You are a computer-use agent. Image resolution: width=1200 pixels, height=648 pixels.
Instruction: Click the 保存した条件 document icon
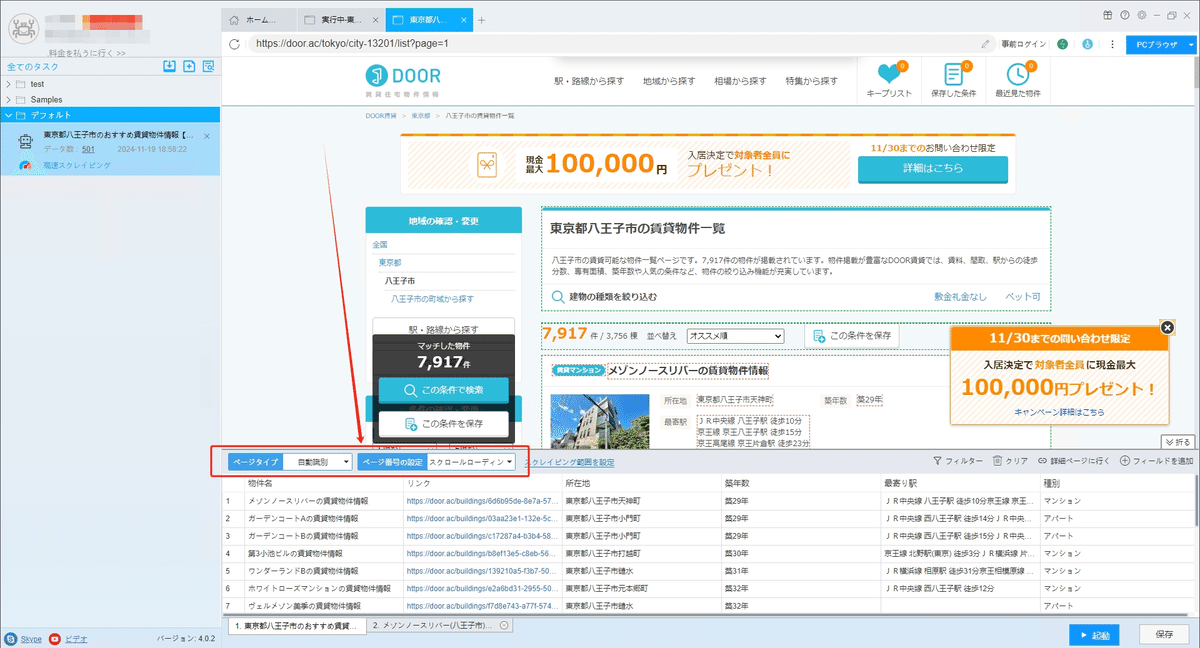coord(953,74)
